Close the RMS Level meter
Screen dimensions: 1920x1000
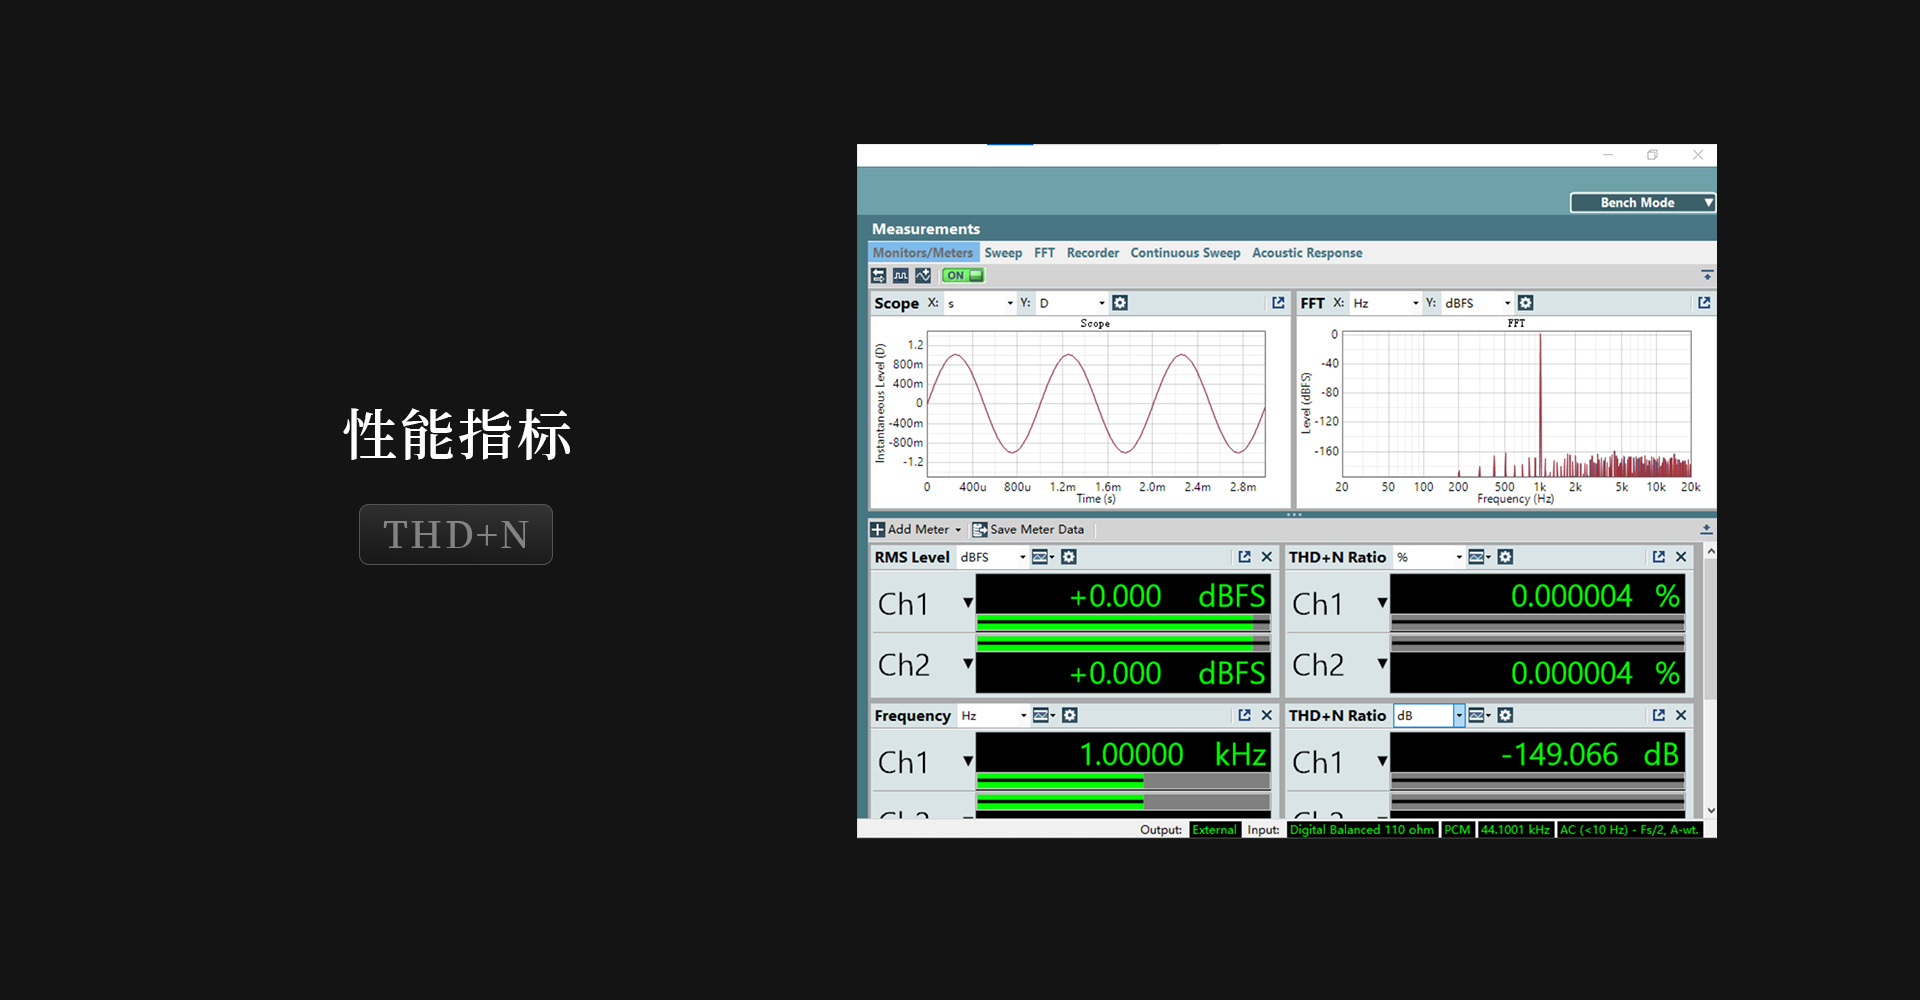coord(1267,557)
